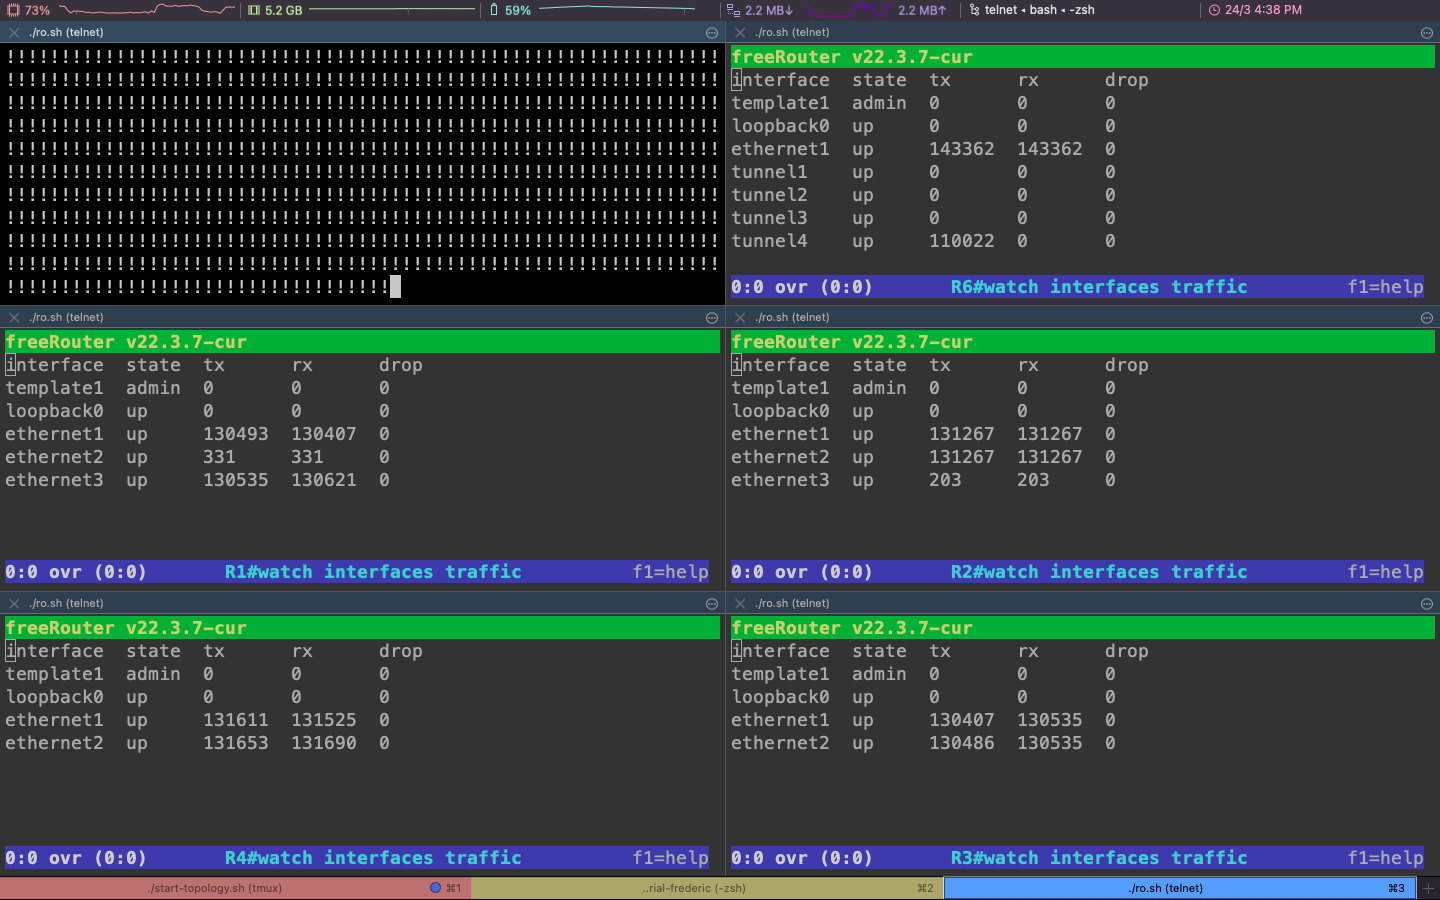Click the blue activity dot on start-topology.sh tab

click(435, 888)
